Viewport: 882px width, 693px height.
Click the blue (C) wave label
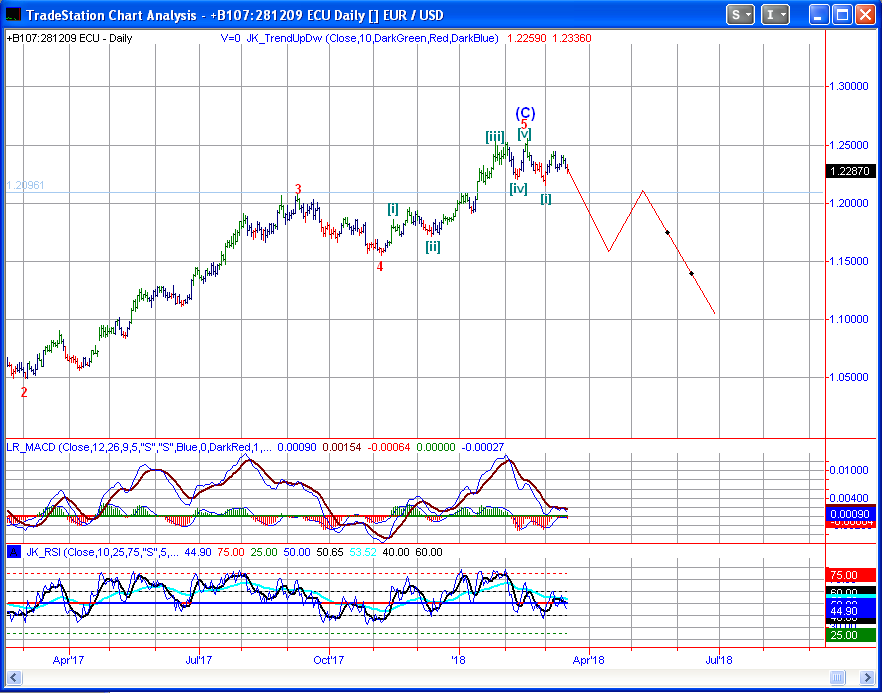tap(525, 113)
